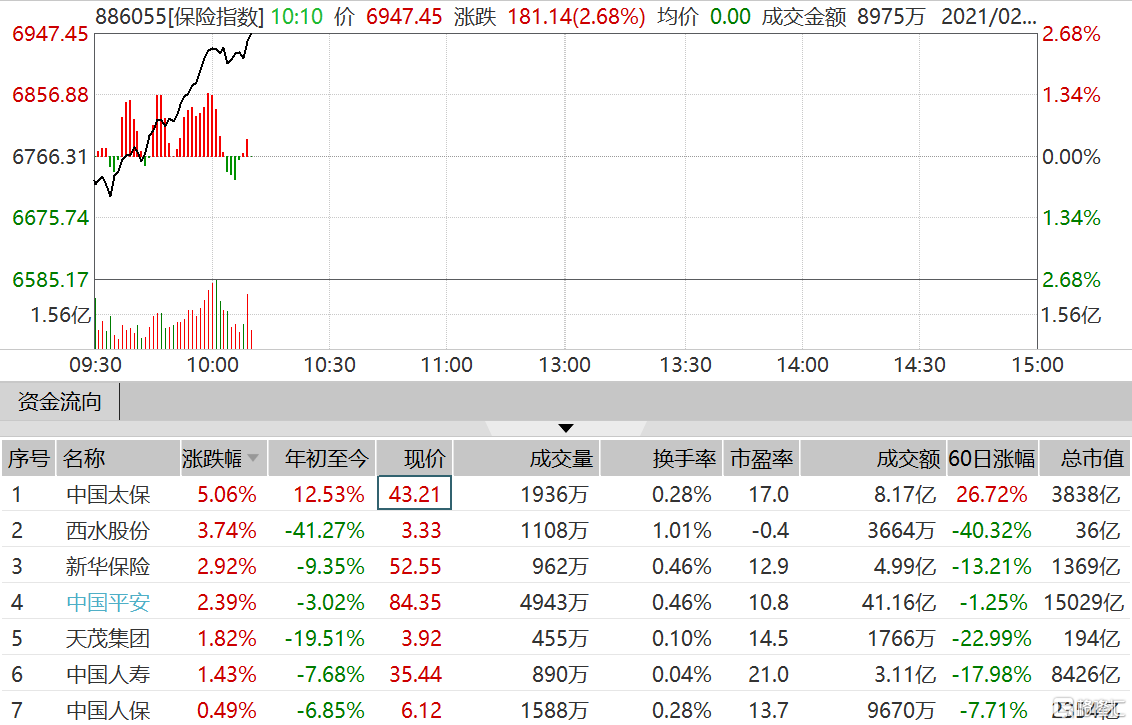Click the 1.01% turnover rate cell
Image resolution: width=1132 pixels, height=725 pixels.
tap(682, 531)
